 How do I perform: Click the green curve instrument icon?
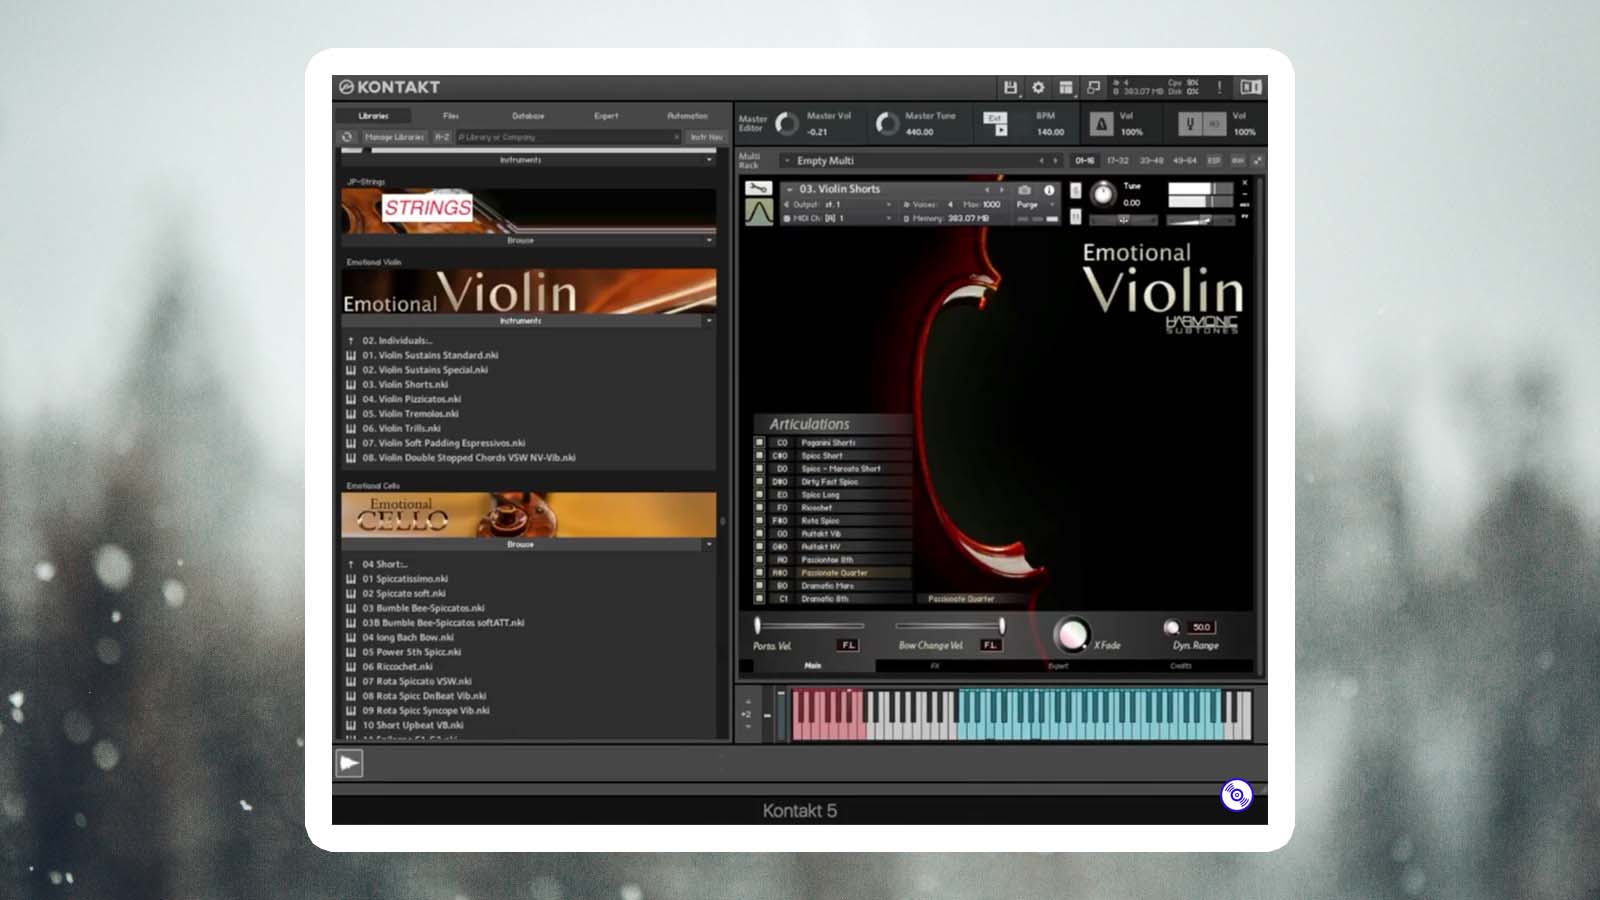click(759, 212)
